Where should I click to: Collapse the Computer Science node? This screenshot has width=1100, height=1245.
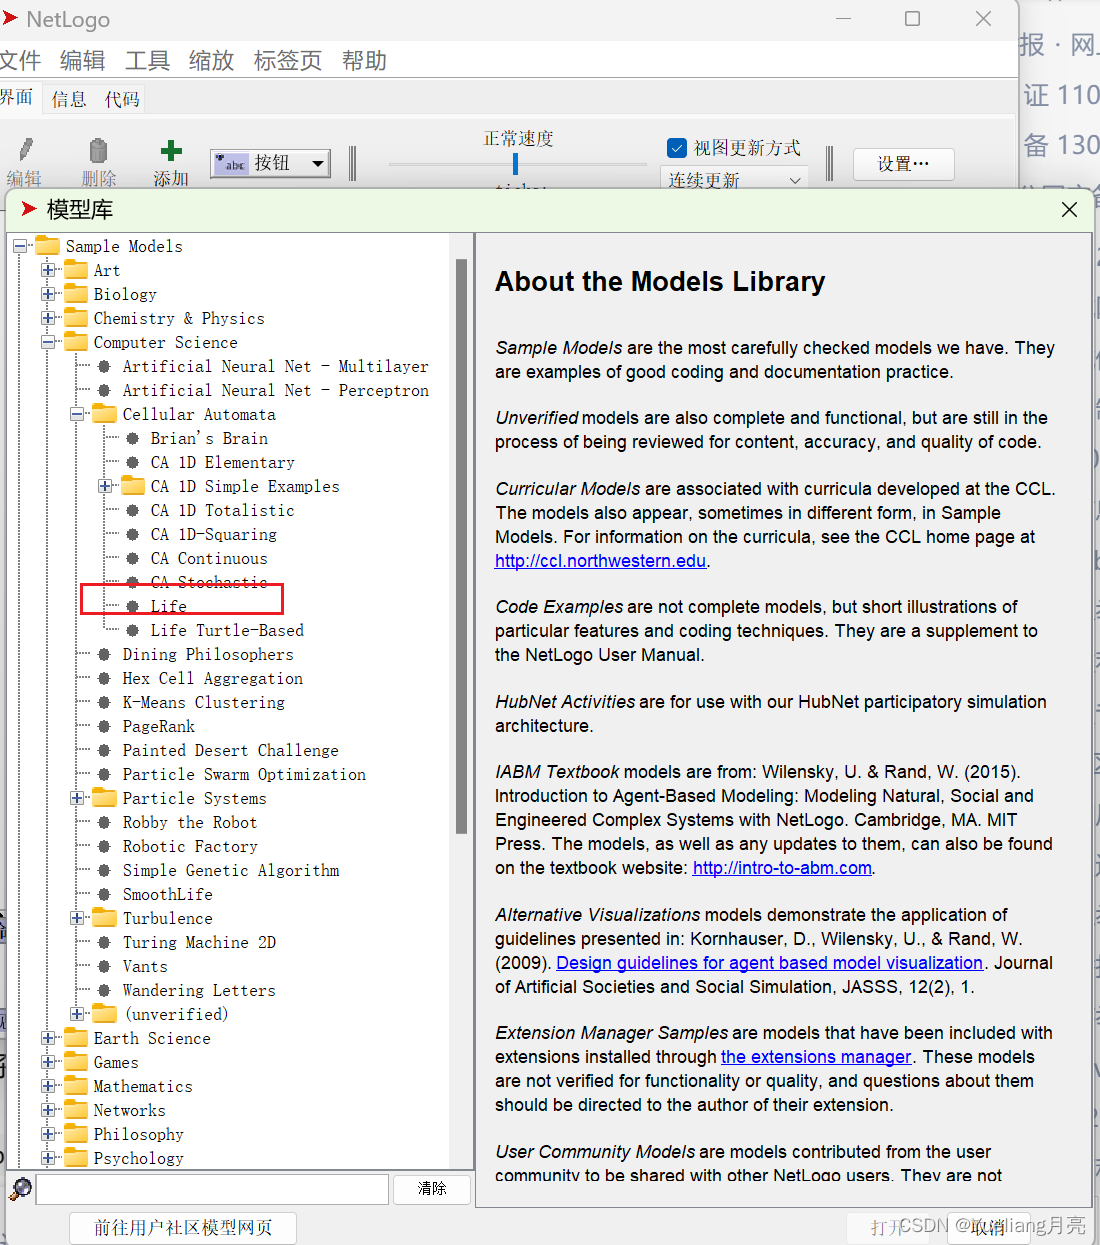pyautogui.click(x=48, y=342)
